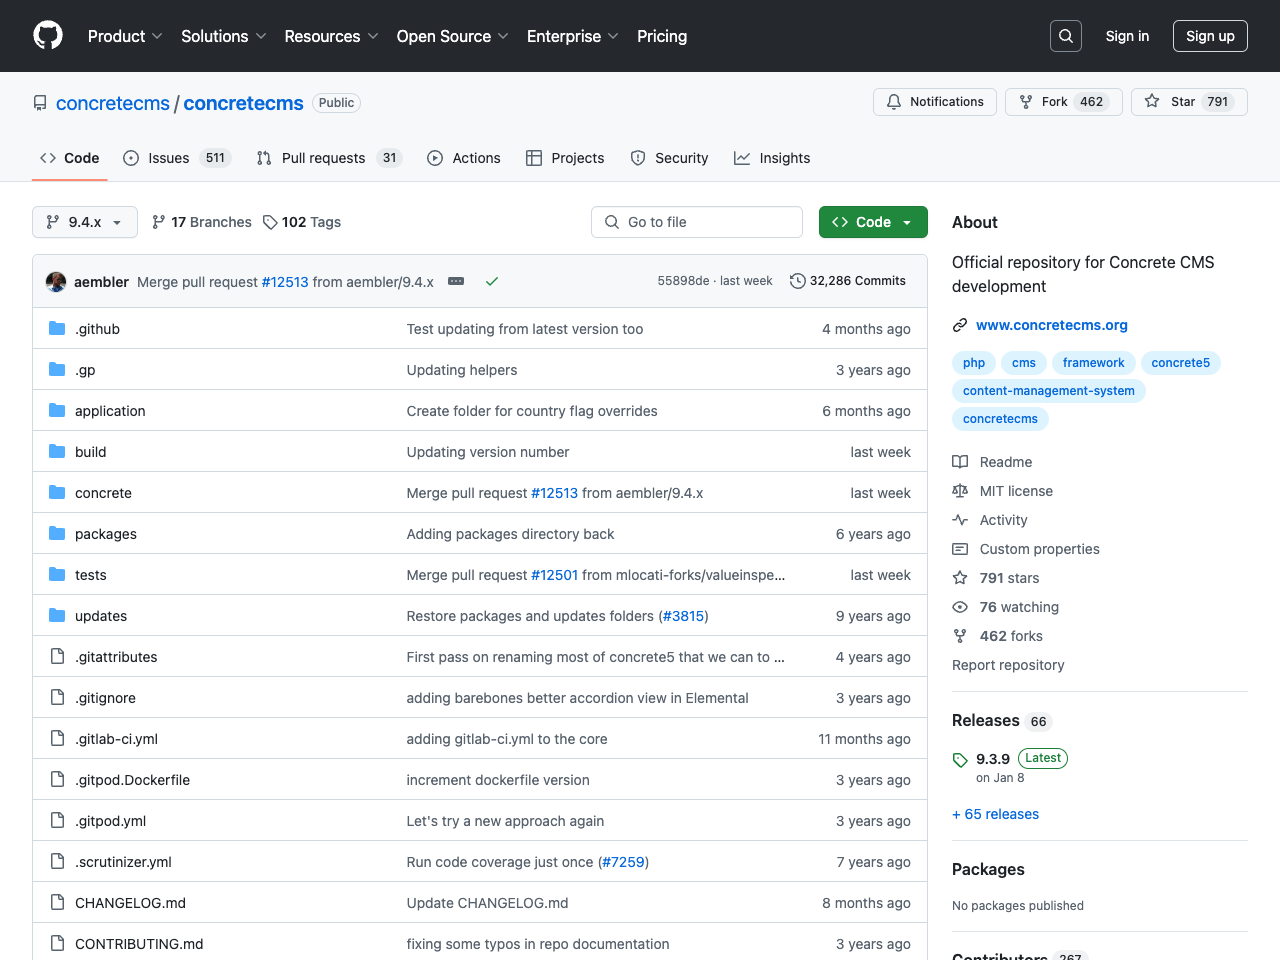Switch to the Projects tab
The width and height of the screenshot is (1280, 960).
(565, 158)
